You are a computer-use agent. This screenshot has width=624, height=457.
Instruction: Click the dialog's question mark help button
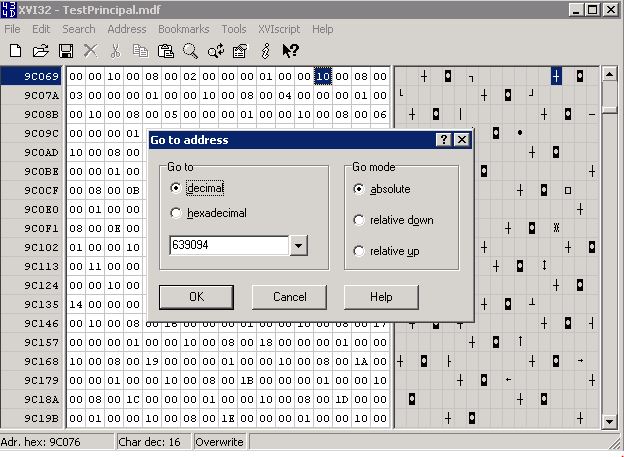[x=444, y=140]
